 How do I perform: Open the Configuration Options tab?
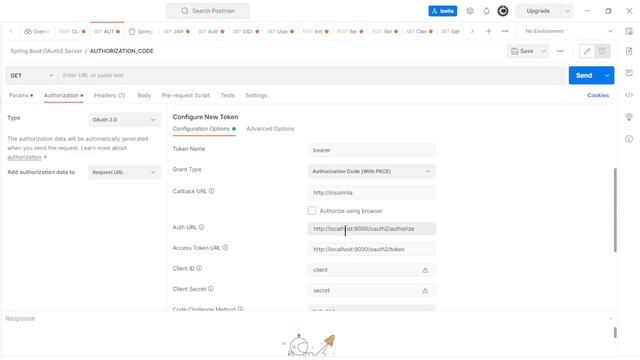click(x=204, y=129)
